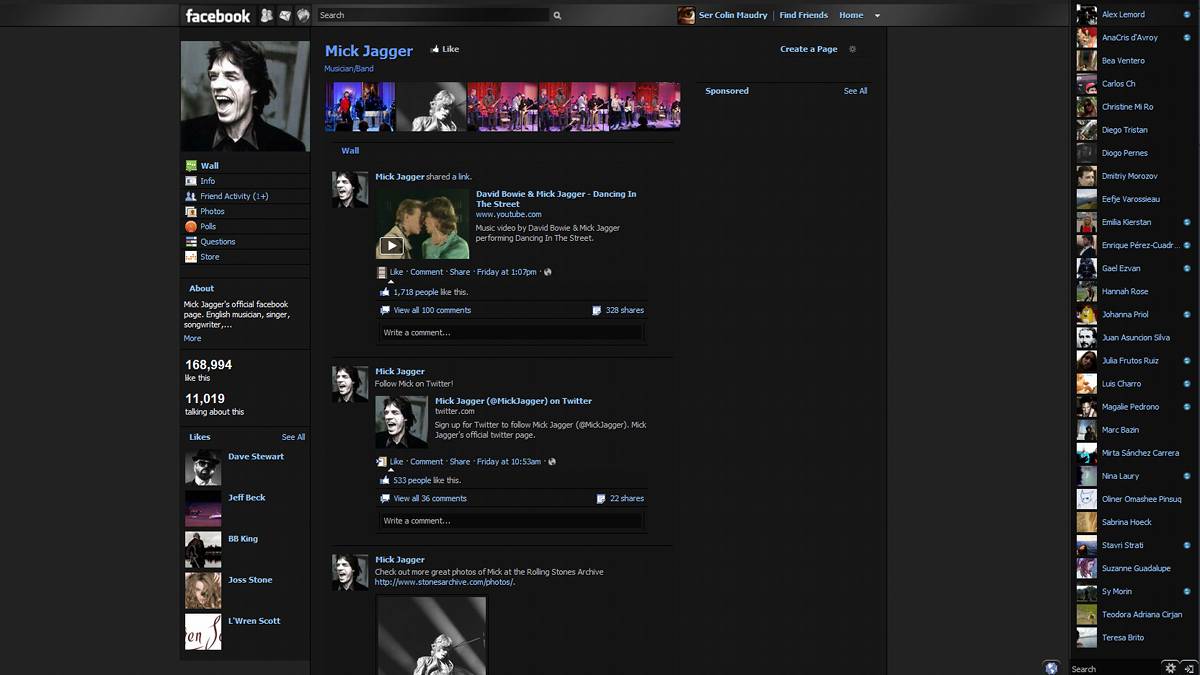Like the Twitter follow post

[x=396, y=461]
